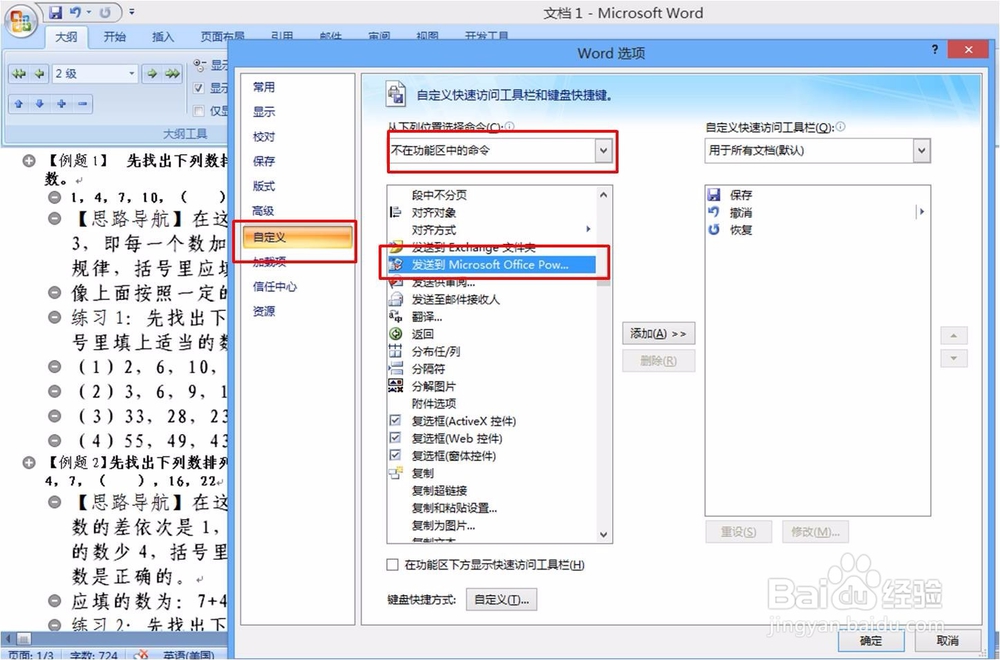Viewport: 1000px width, 660px height.
Task: Select 版式 category in Word Options
Action: click(263, 186)
